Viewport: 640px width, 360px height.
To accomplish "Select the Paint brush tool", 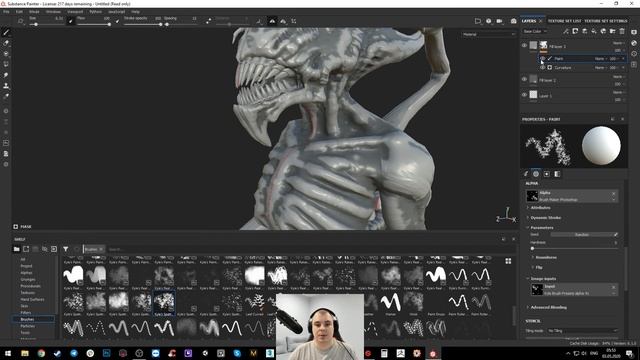I will point(6,32).
